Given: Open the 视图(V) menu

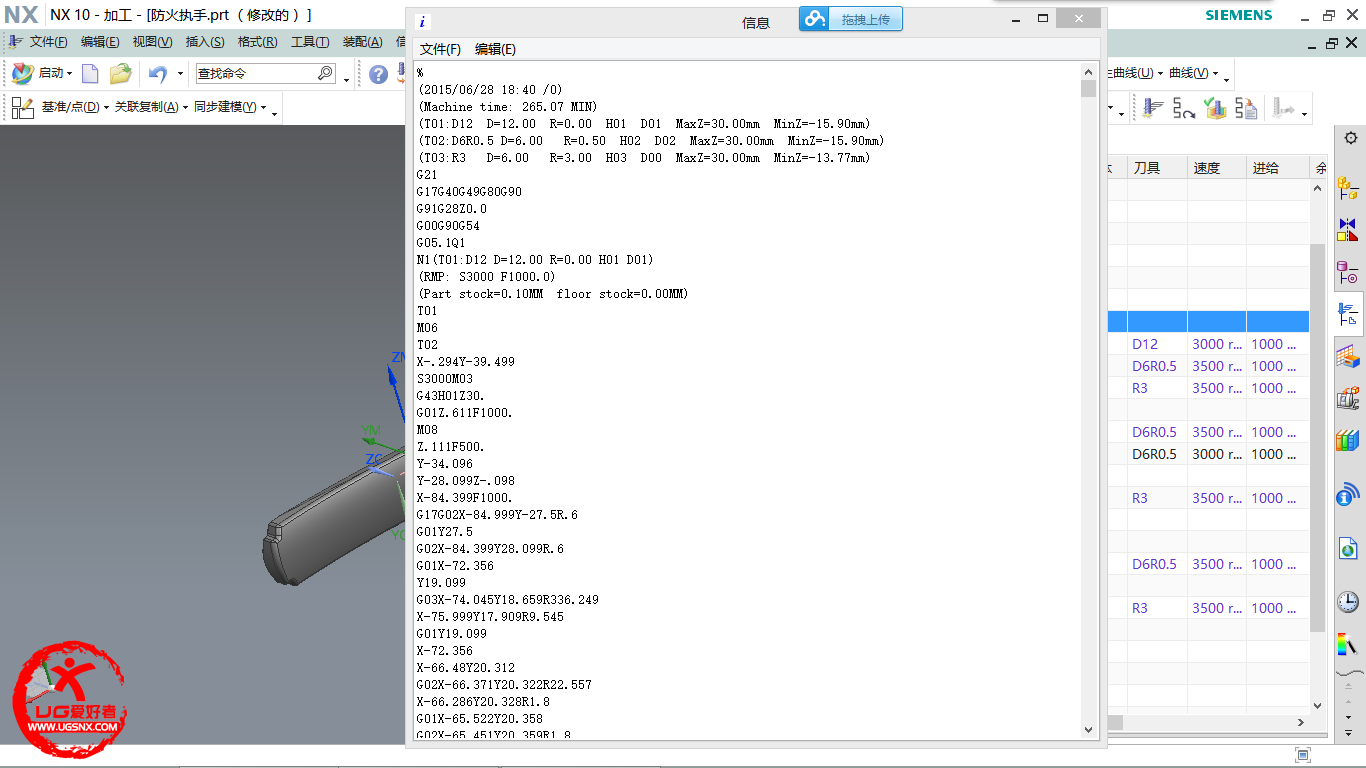Looking at the screenshot, I should (152, 42).
